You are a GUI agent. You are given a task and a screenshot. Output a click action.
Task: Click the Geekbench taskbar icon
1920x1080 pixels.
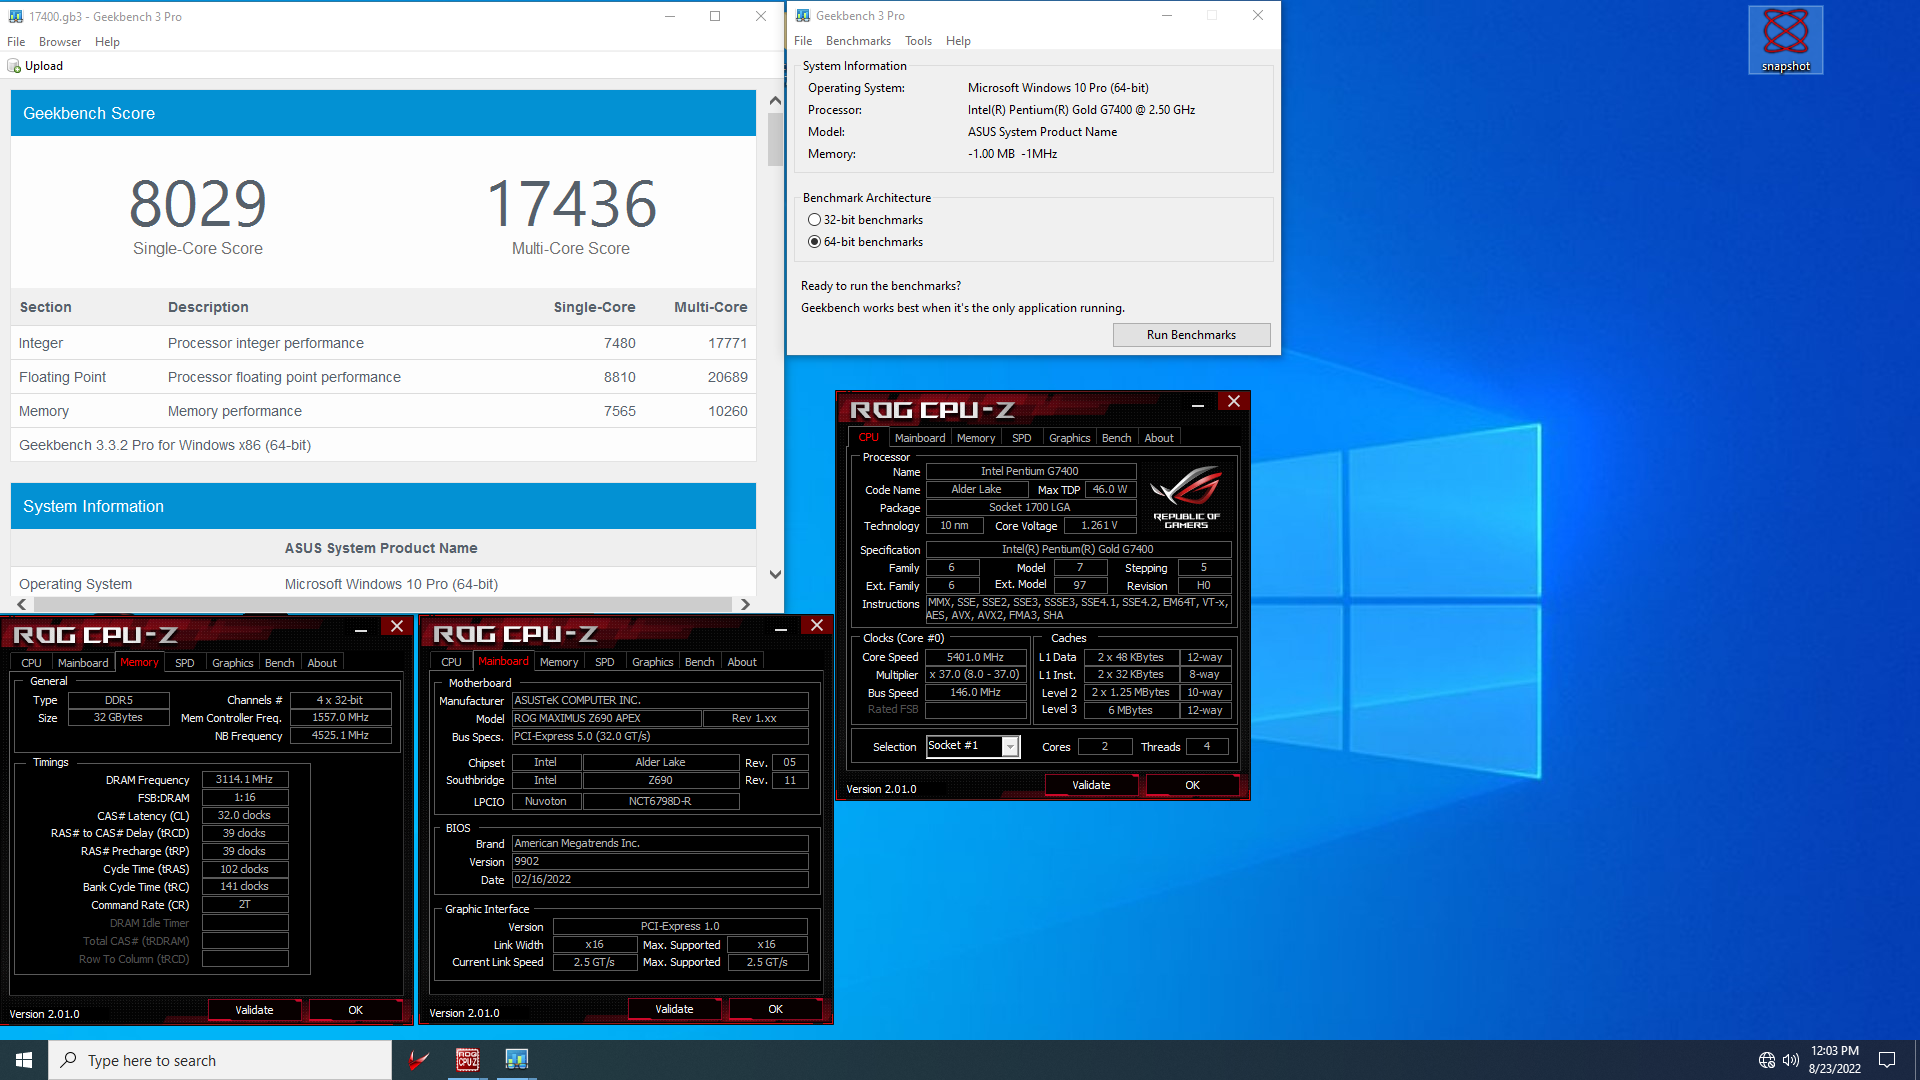[516, 1060]
